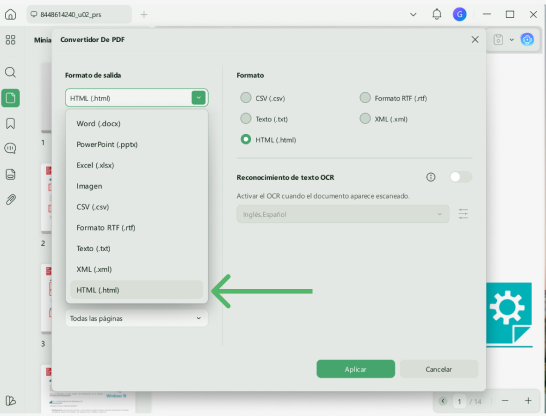Choose Texto (.txt) in dropdown list
The image size is (546, 416).
click(136, 249)
